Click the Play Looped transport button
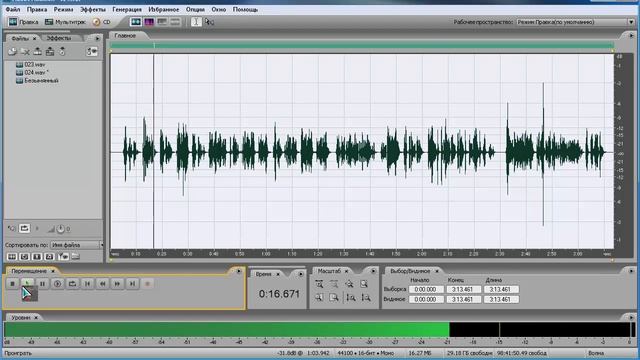 coord(73,283)
